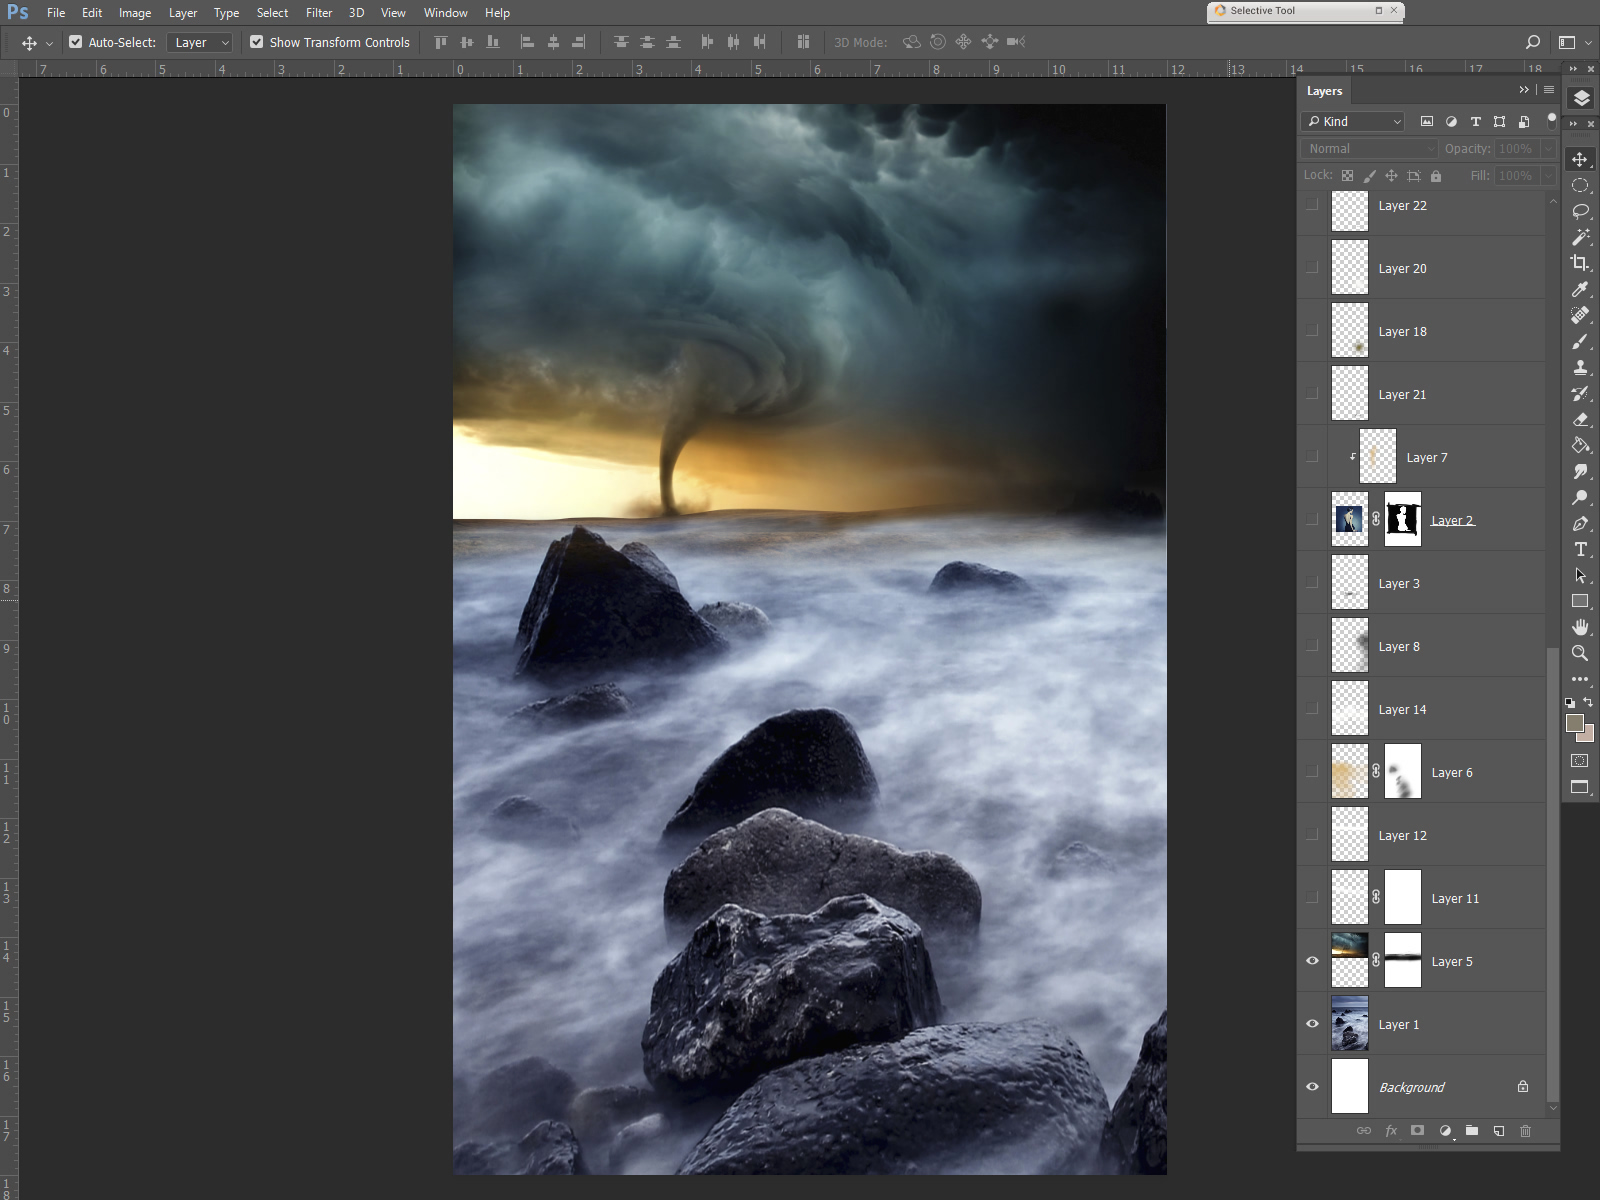
Task: Click Layer 2 mask thumbnail
Action: 1402,519
